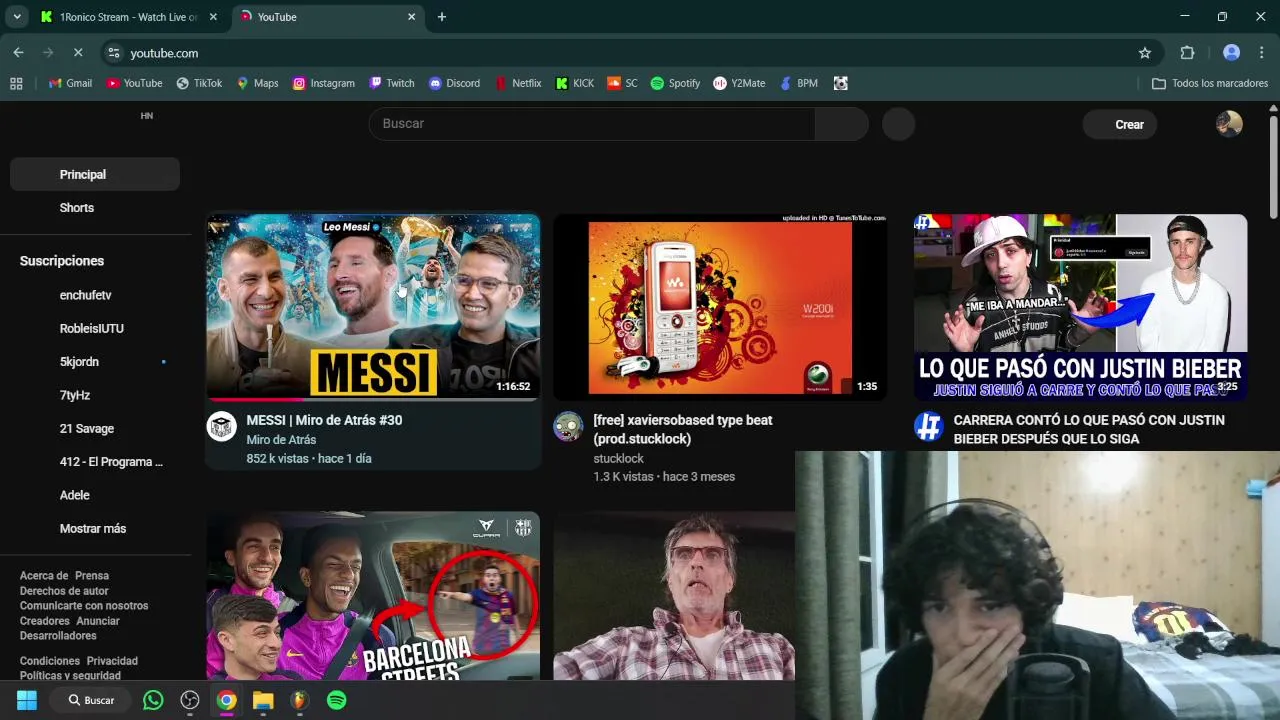Open Chrome's three-dot menu
Image resolution: width=1280 pixels, height=720 pixels.
click(x=1262, y=53)
